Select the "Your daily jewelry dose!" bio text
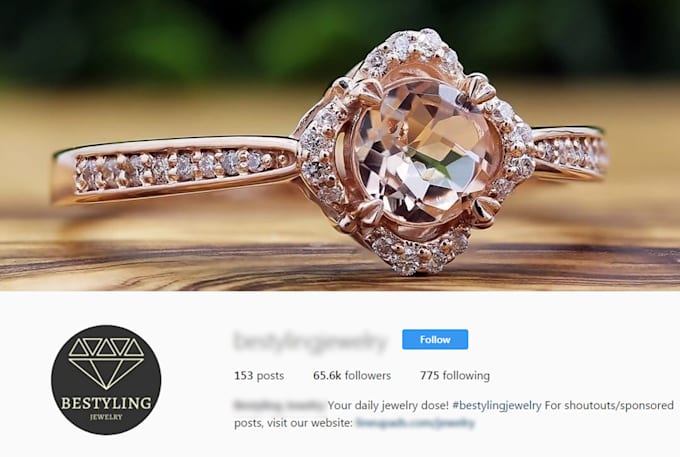The image size is (680, 457). 388,406
